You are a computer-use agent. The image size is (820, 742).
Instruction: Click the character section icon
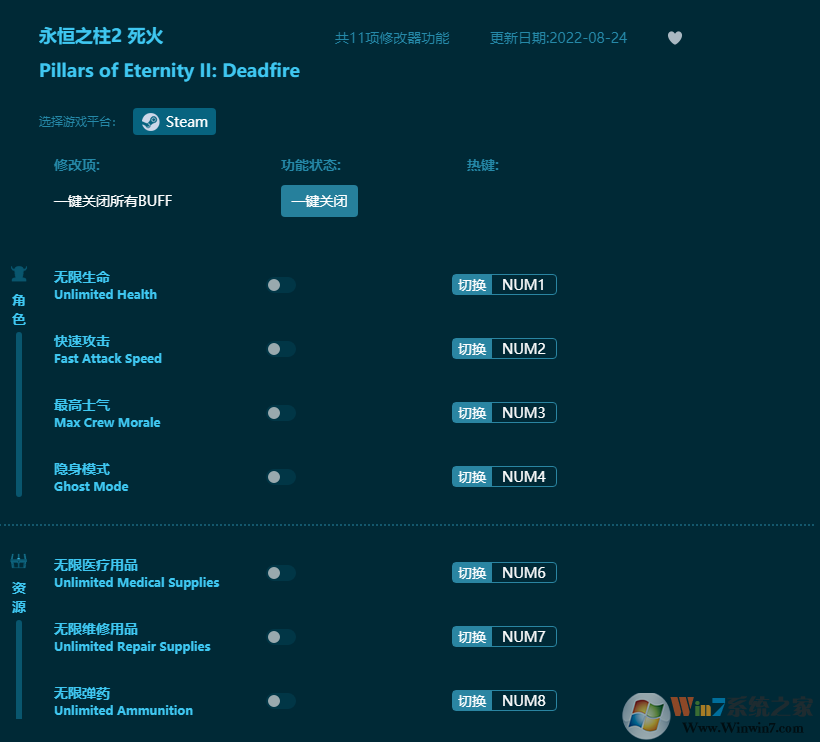click(19, 273)
